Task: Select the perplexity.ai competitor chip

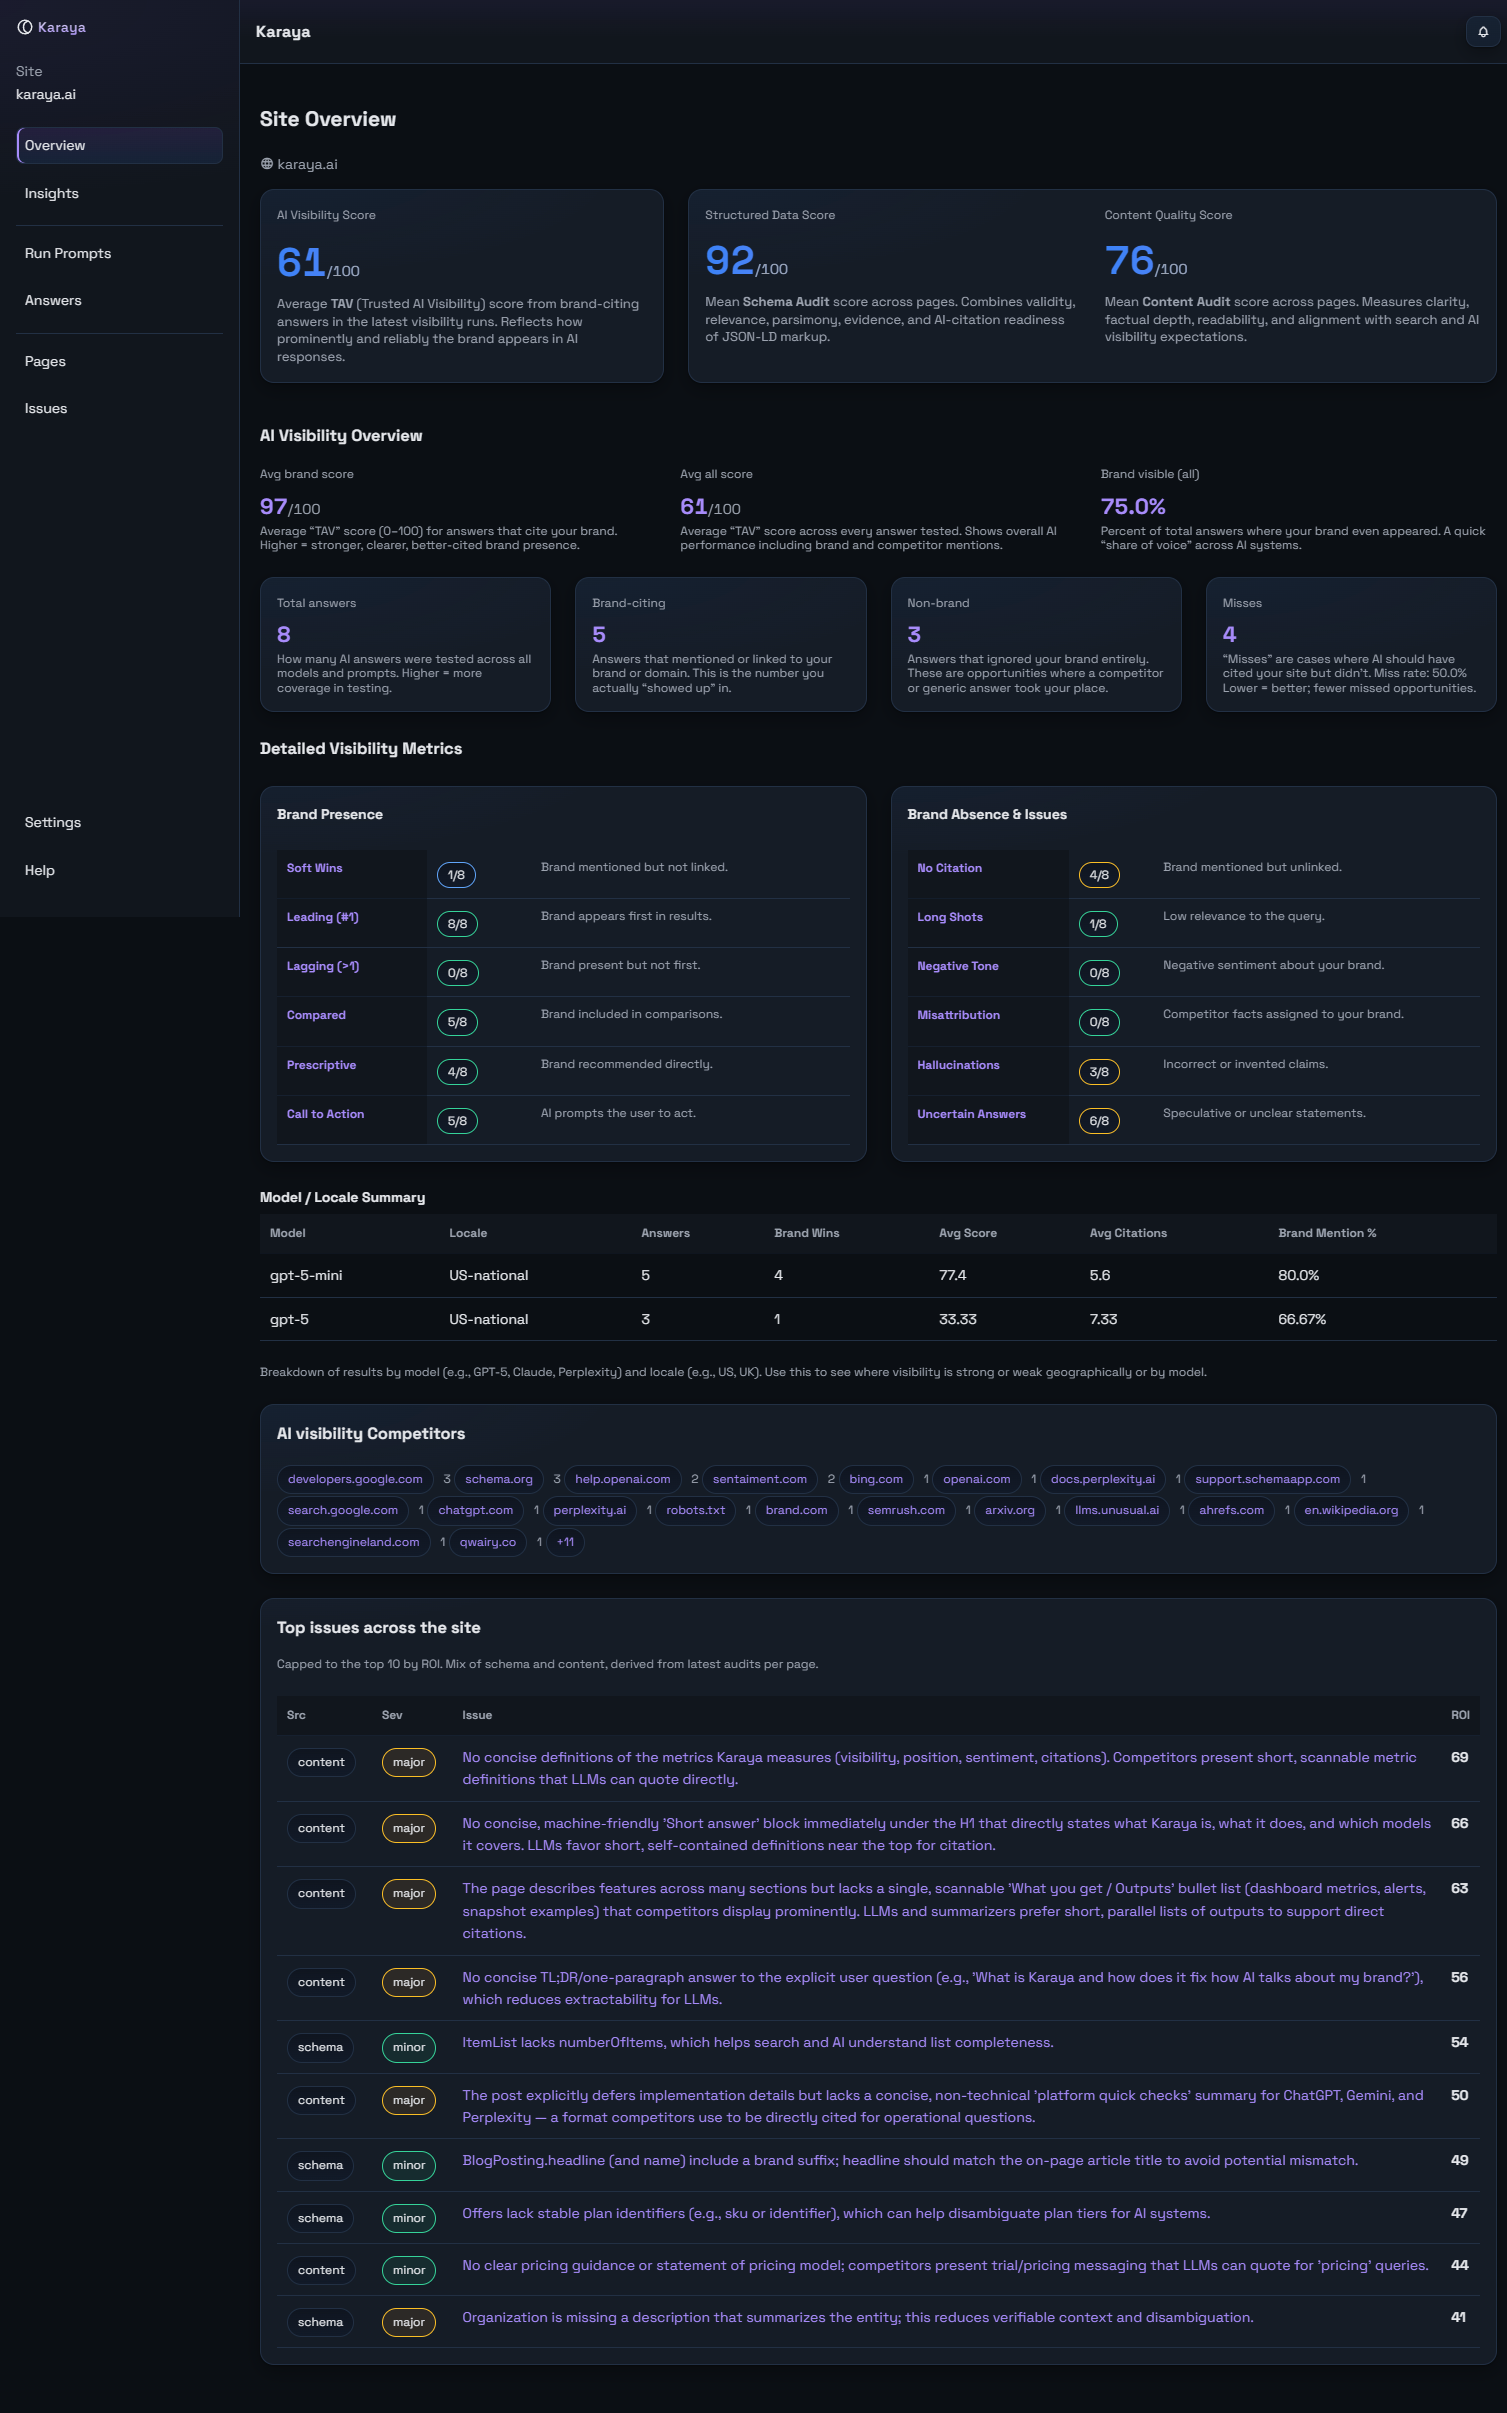Action: point(589,1510)
